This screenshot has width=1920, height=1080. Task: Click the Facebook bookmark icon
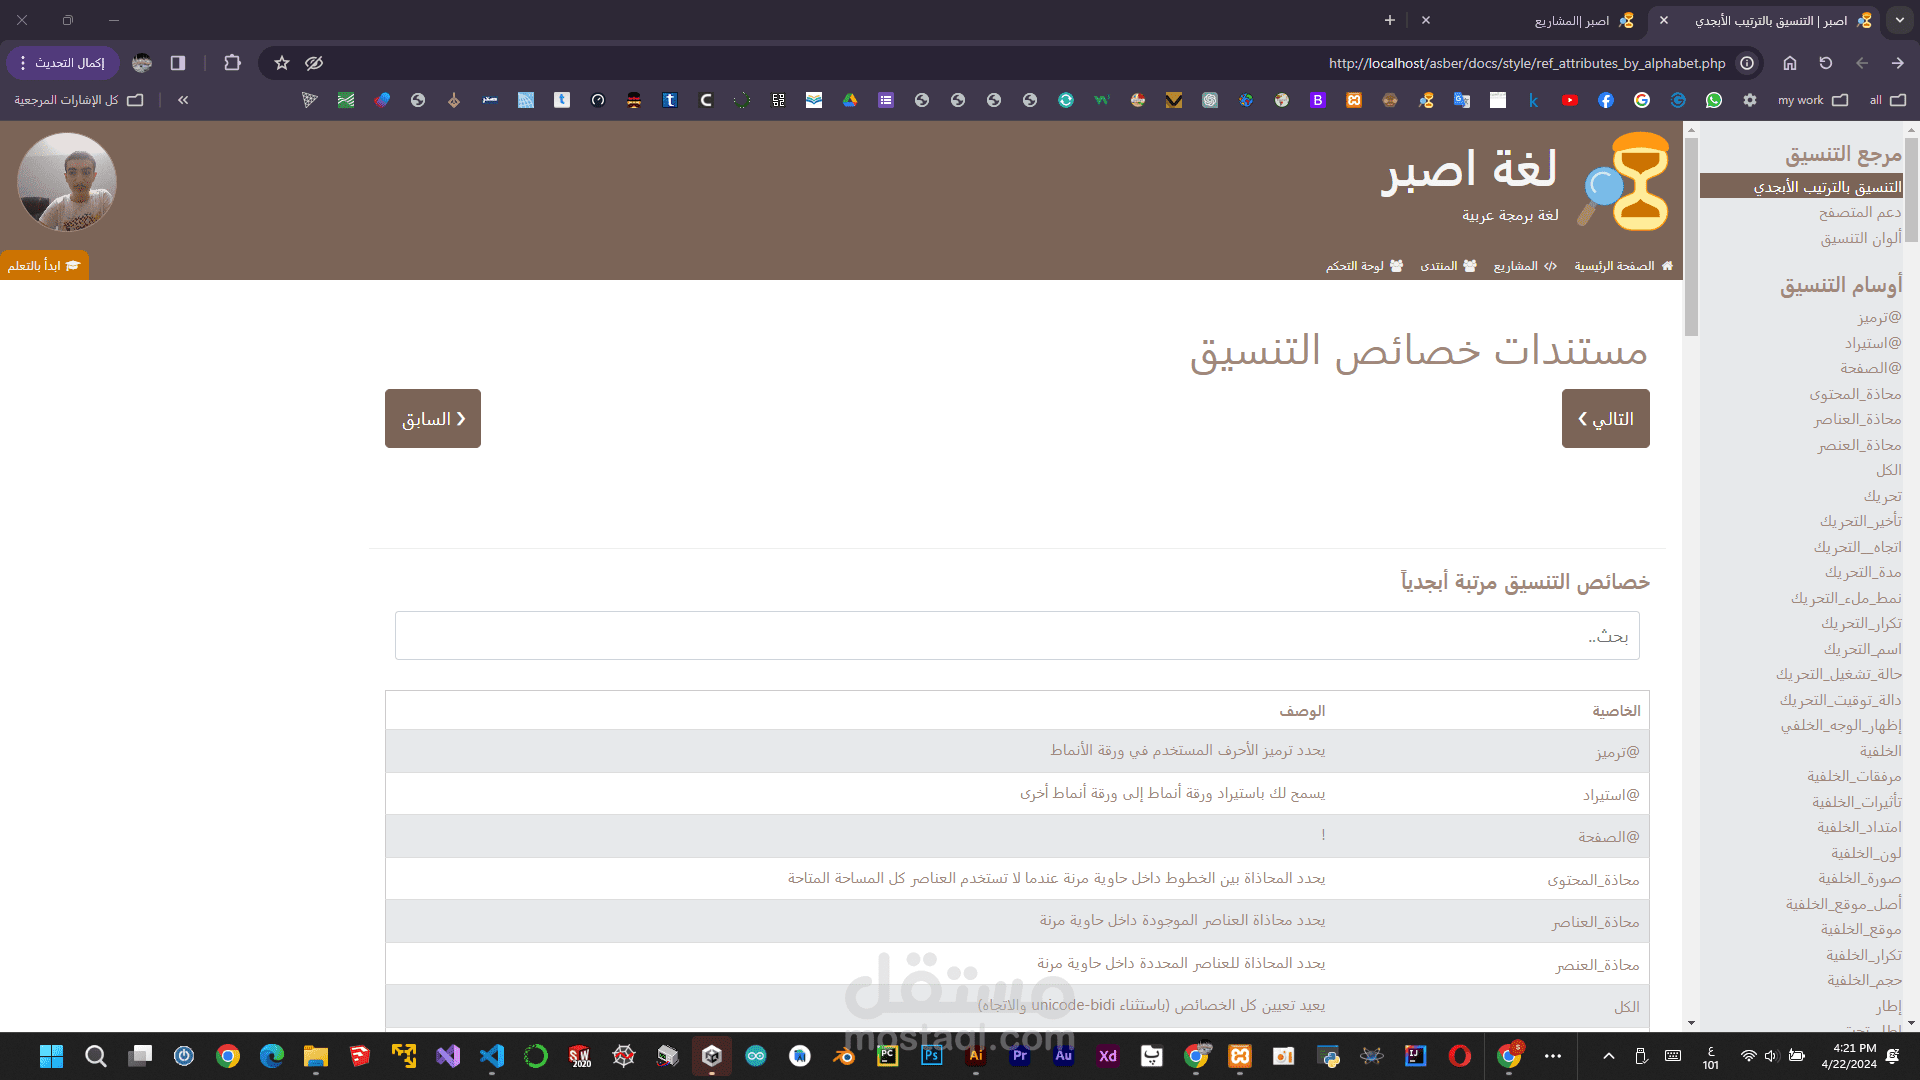tap(1605, 100)
